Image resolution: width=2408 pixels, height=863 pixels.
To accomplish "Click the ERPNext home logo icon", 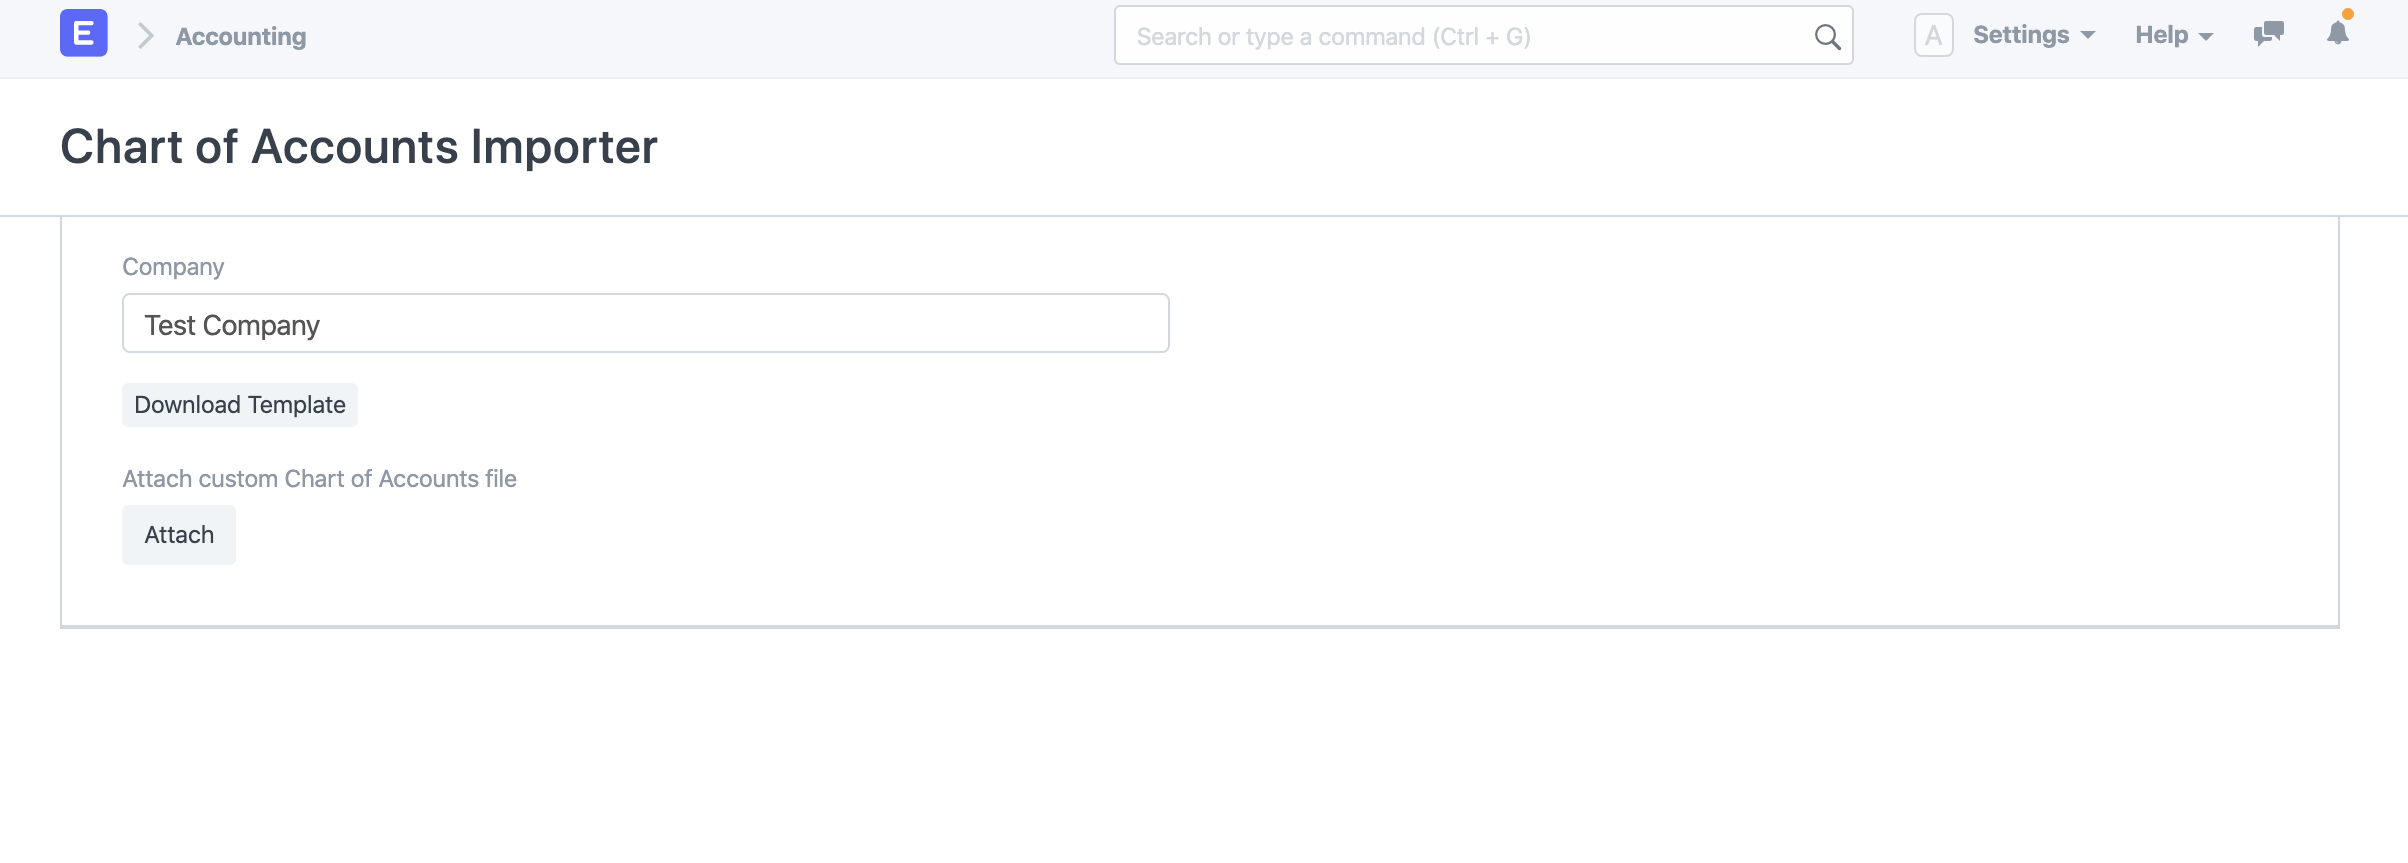I will pyautogui.click(x=84, y=34).
